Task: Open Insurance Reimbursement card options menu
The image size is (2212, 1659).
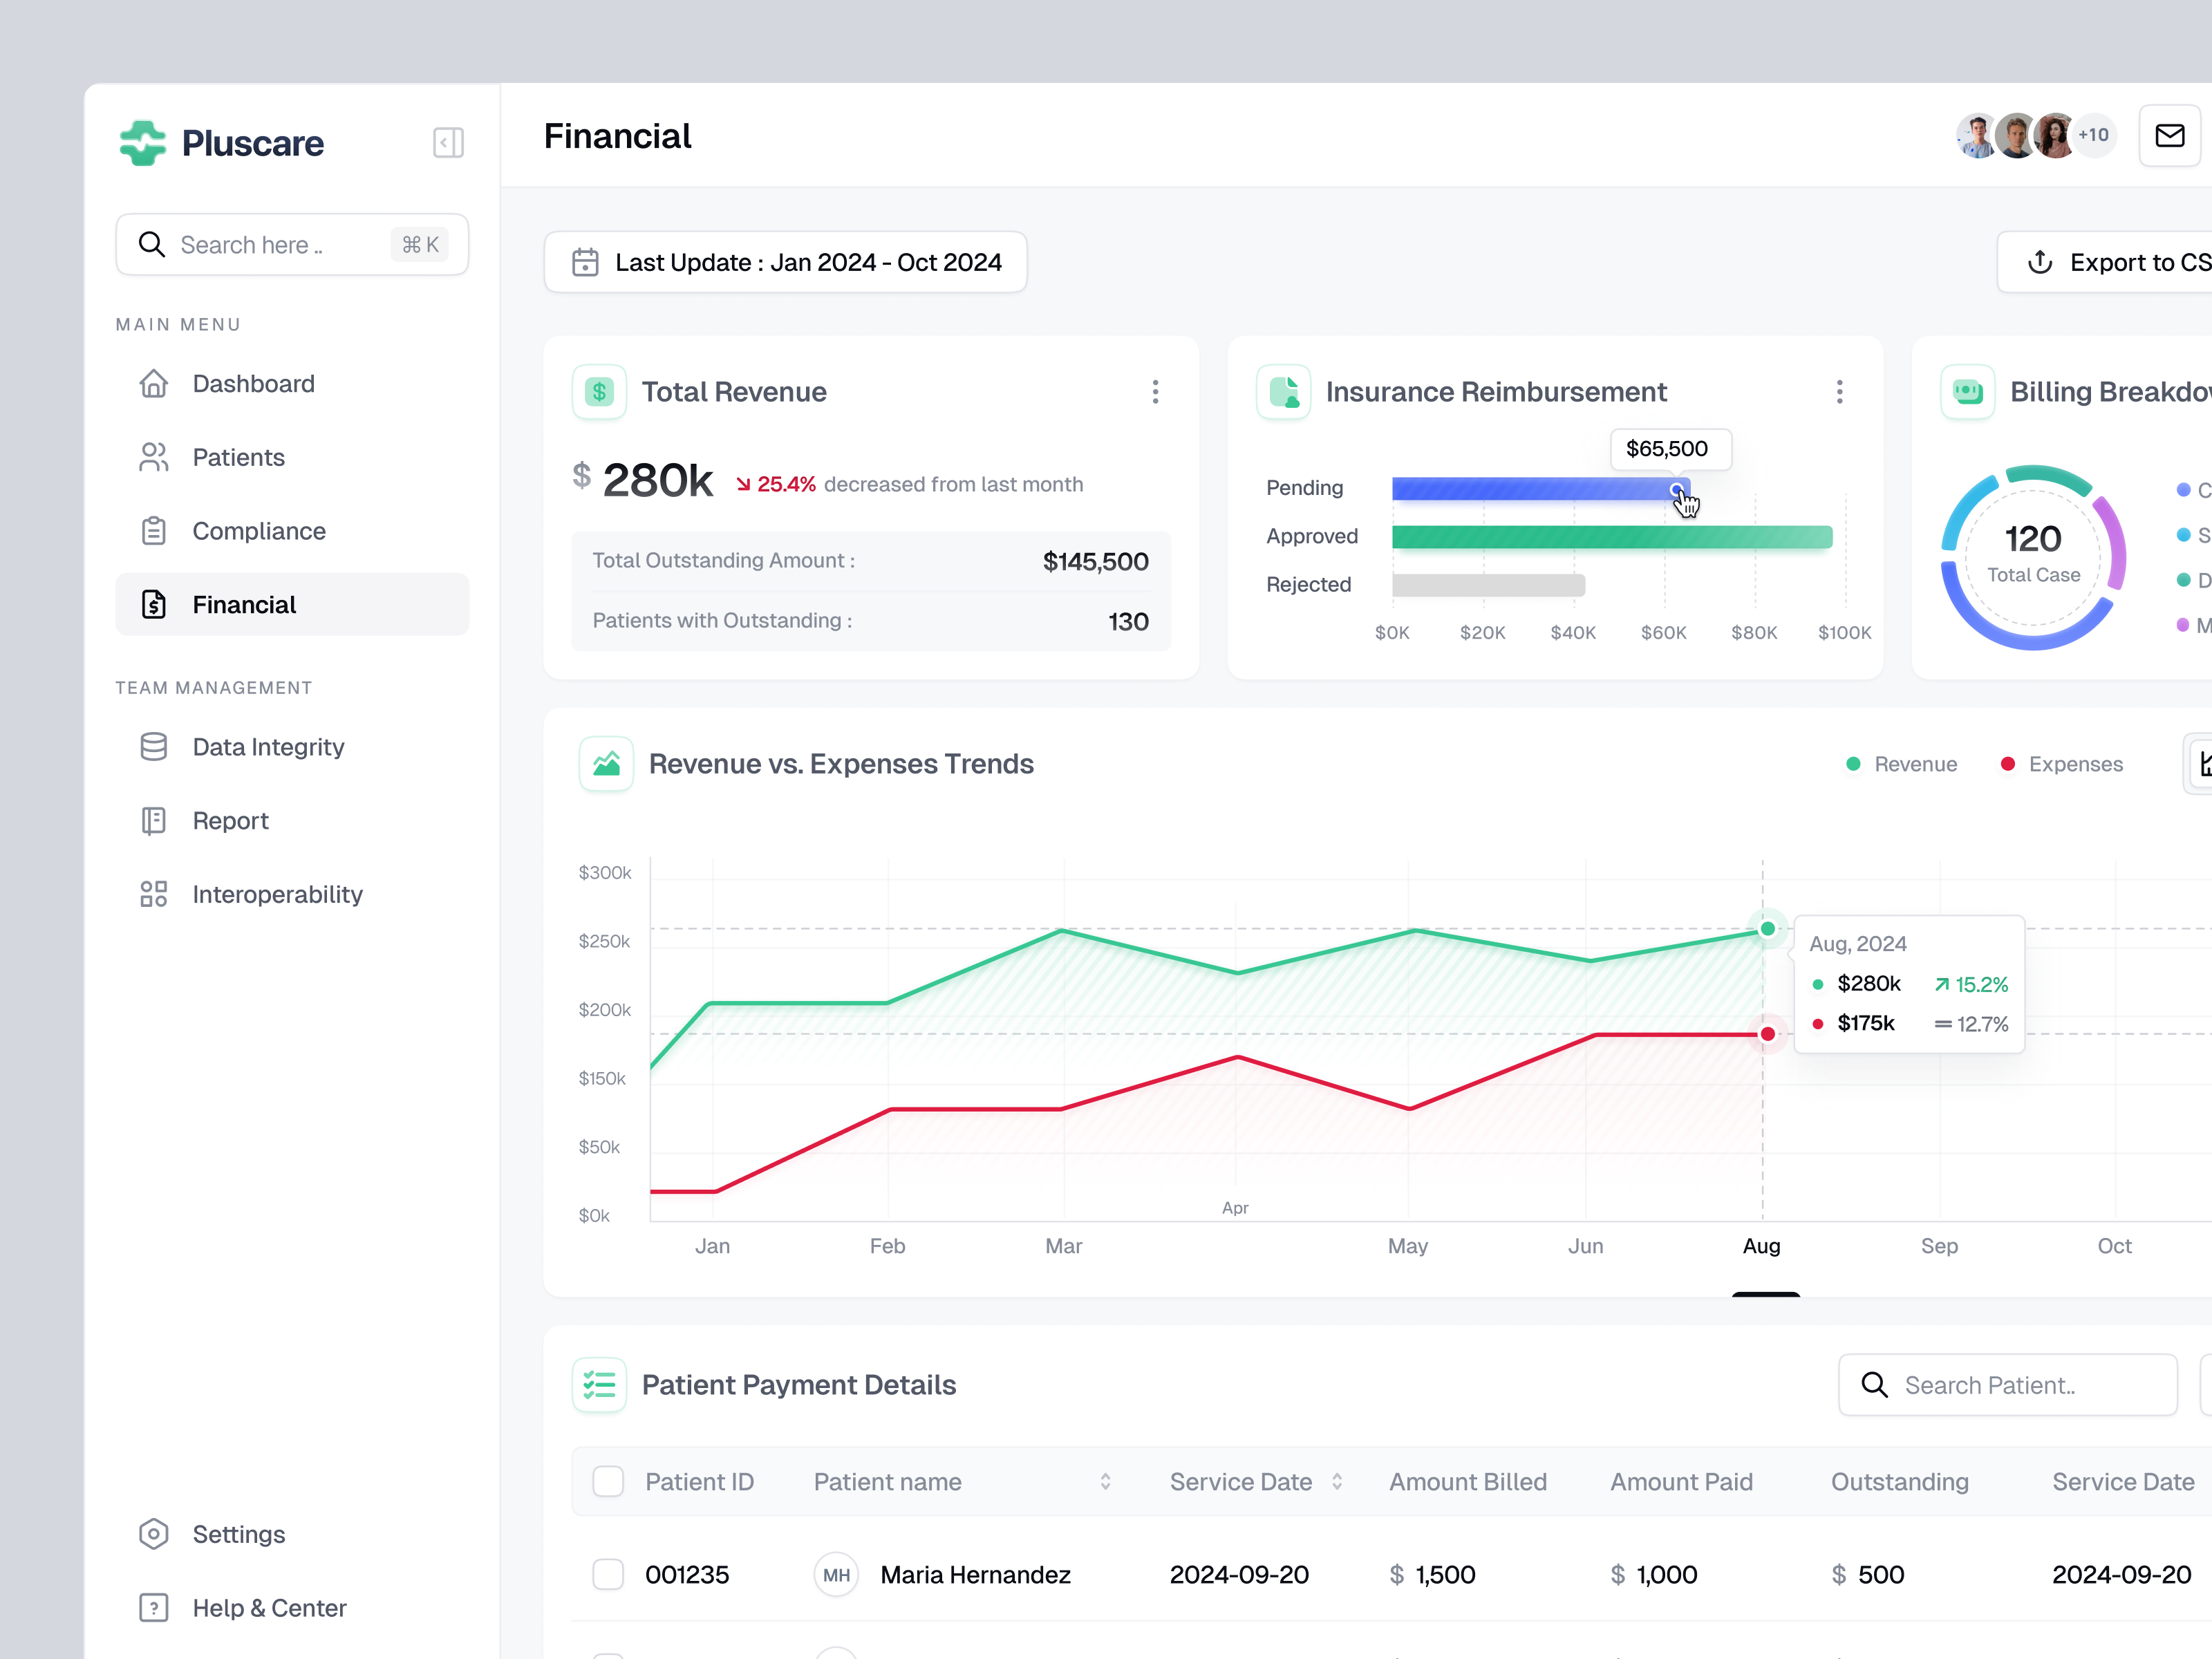Action: tap(1839, 391)
